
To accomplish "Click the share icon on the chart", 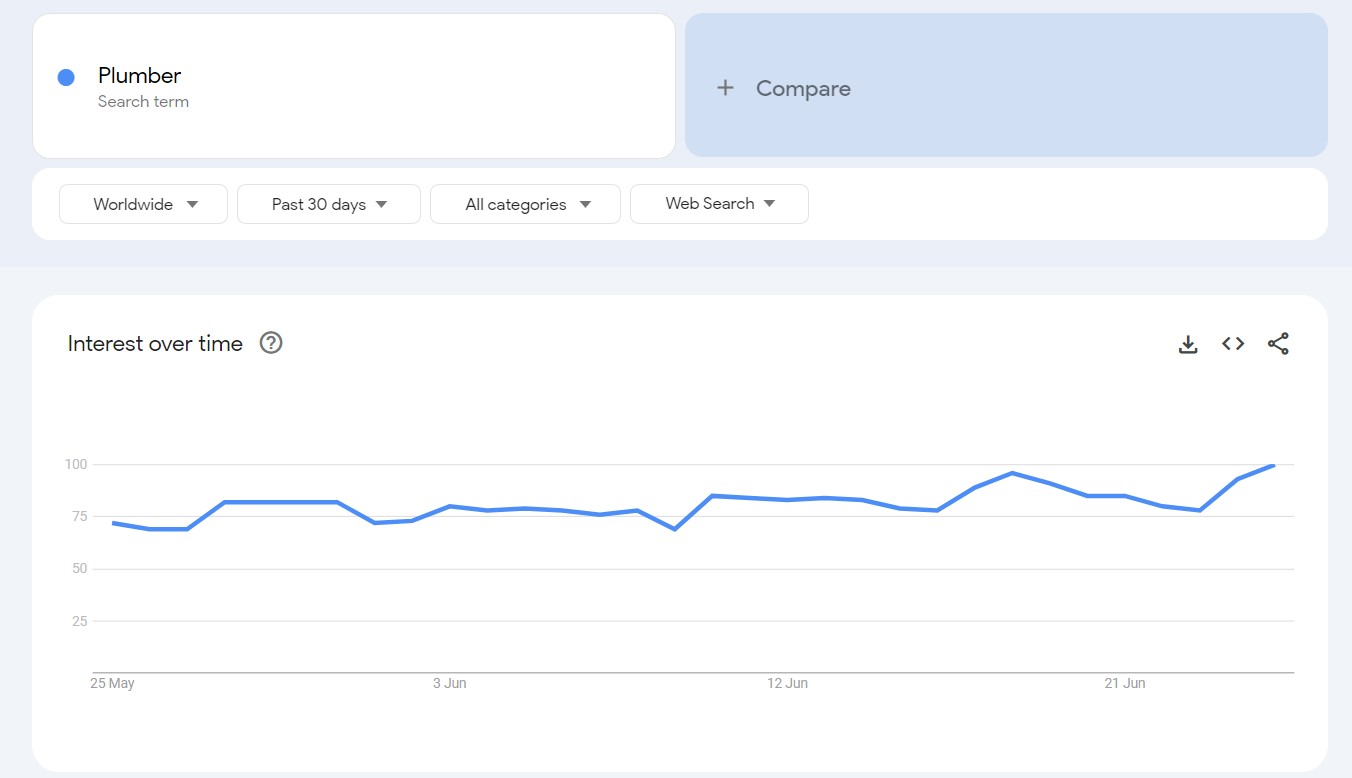I will 1278,344.
